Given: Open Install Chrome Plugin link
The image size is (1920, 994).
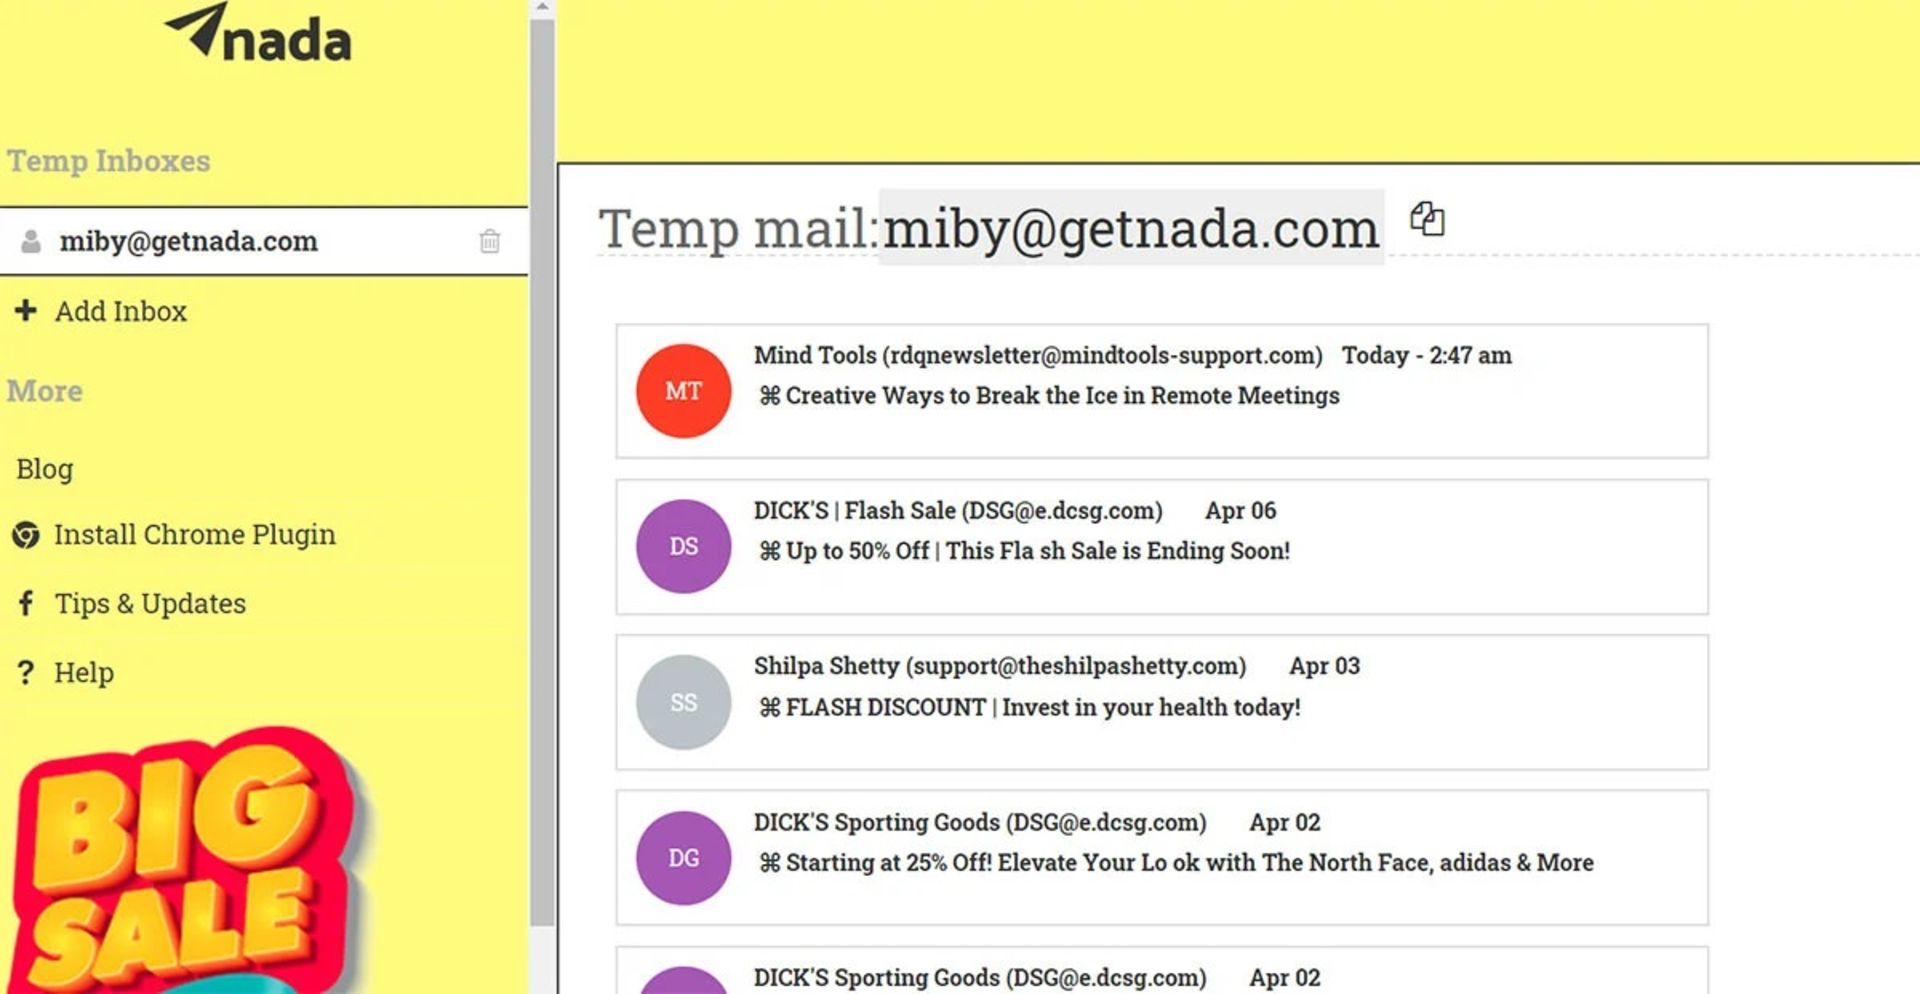Looking at the screenshot, I should point(194,535).
